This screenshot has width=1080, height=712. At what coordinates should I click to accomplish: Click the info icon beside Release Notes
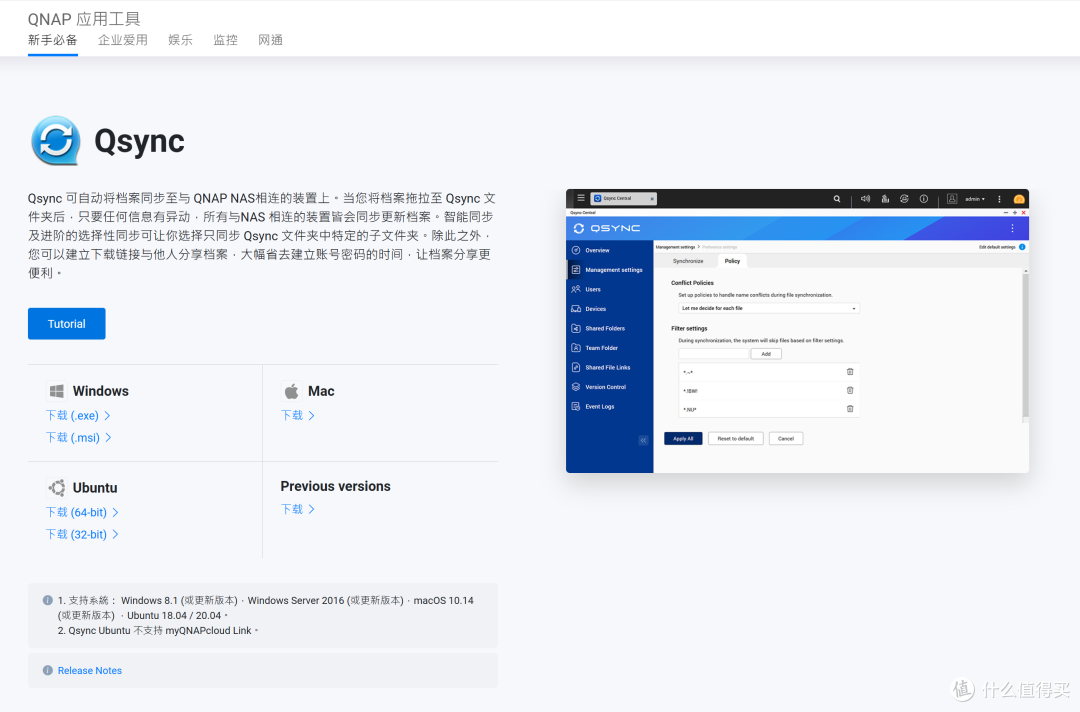coord(48,670)
